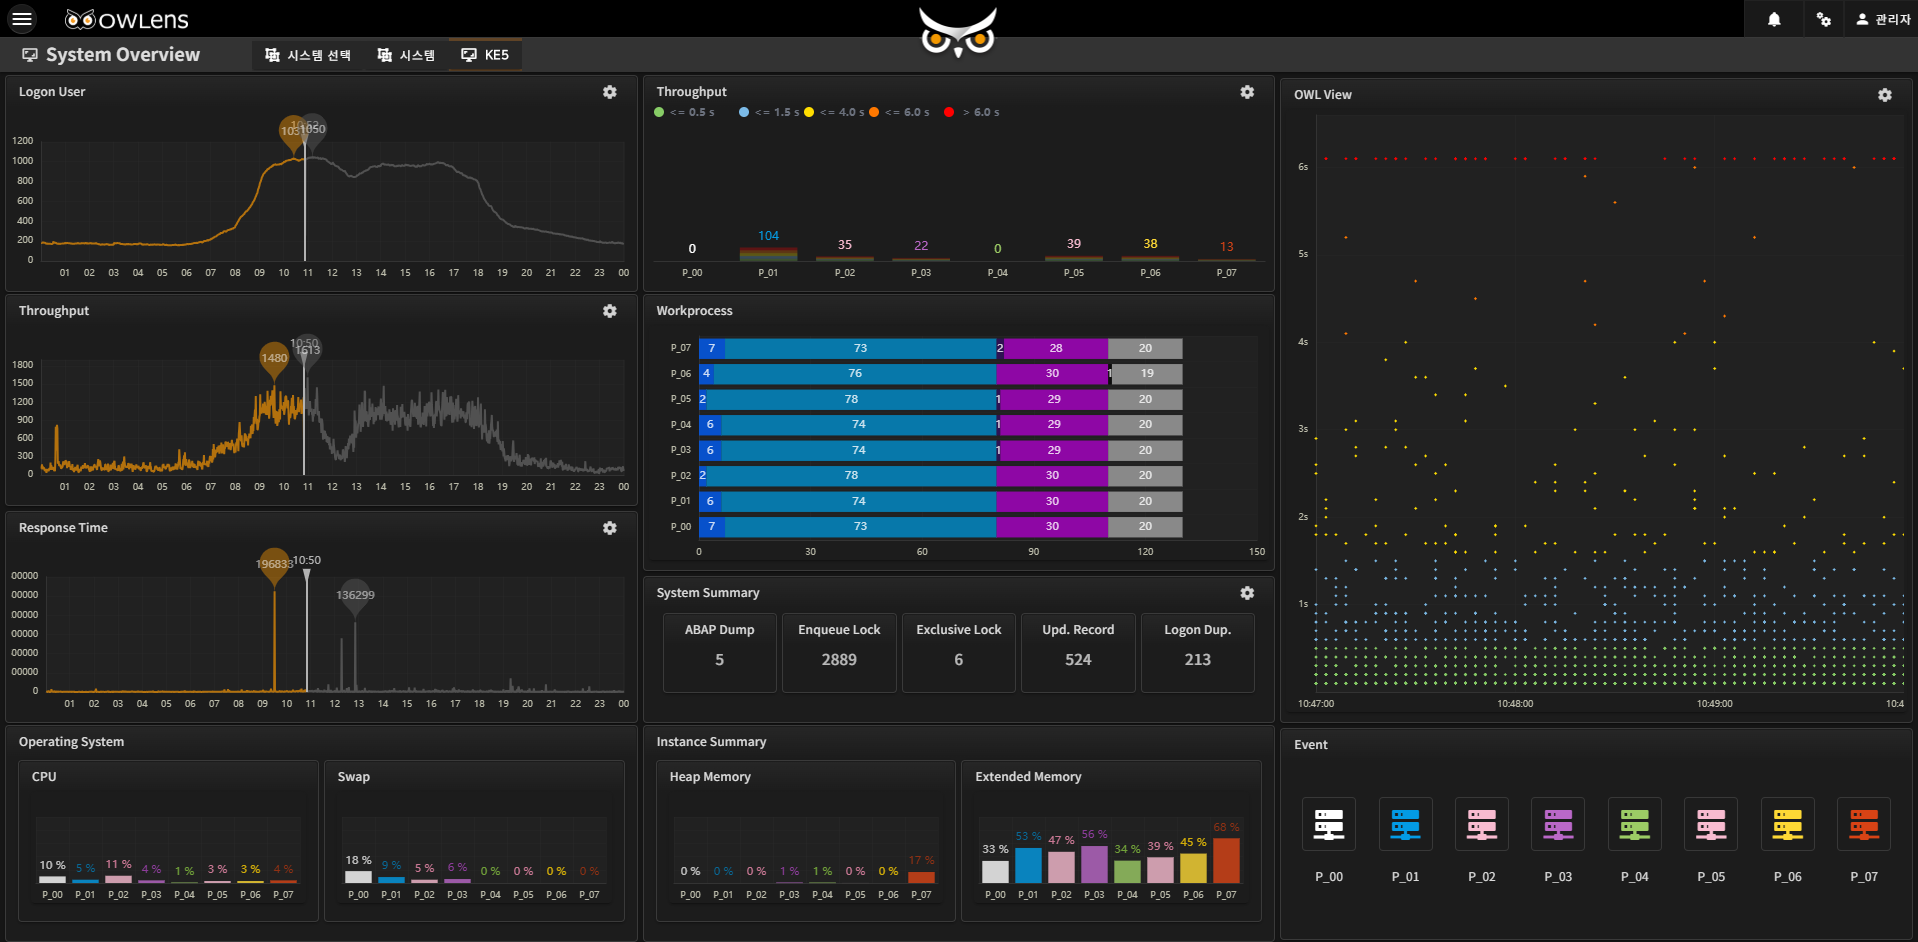This screenshot has height=942, width=1918.
Task: Toggle the <= 4.0 s legend
Action: coord(834,112)
